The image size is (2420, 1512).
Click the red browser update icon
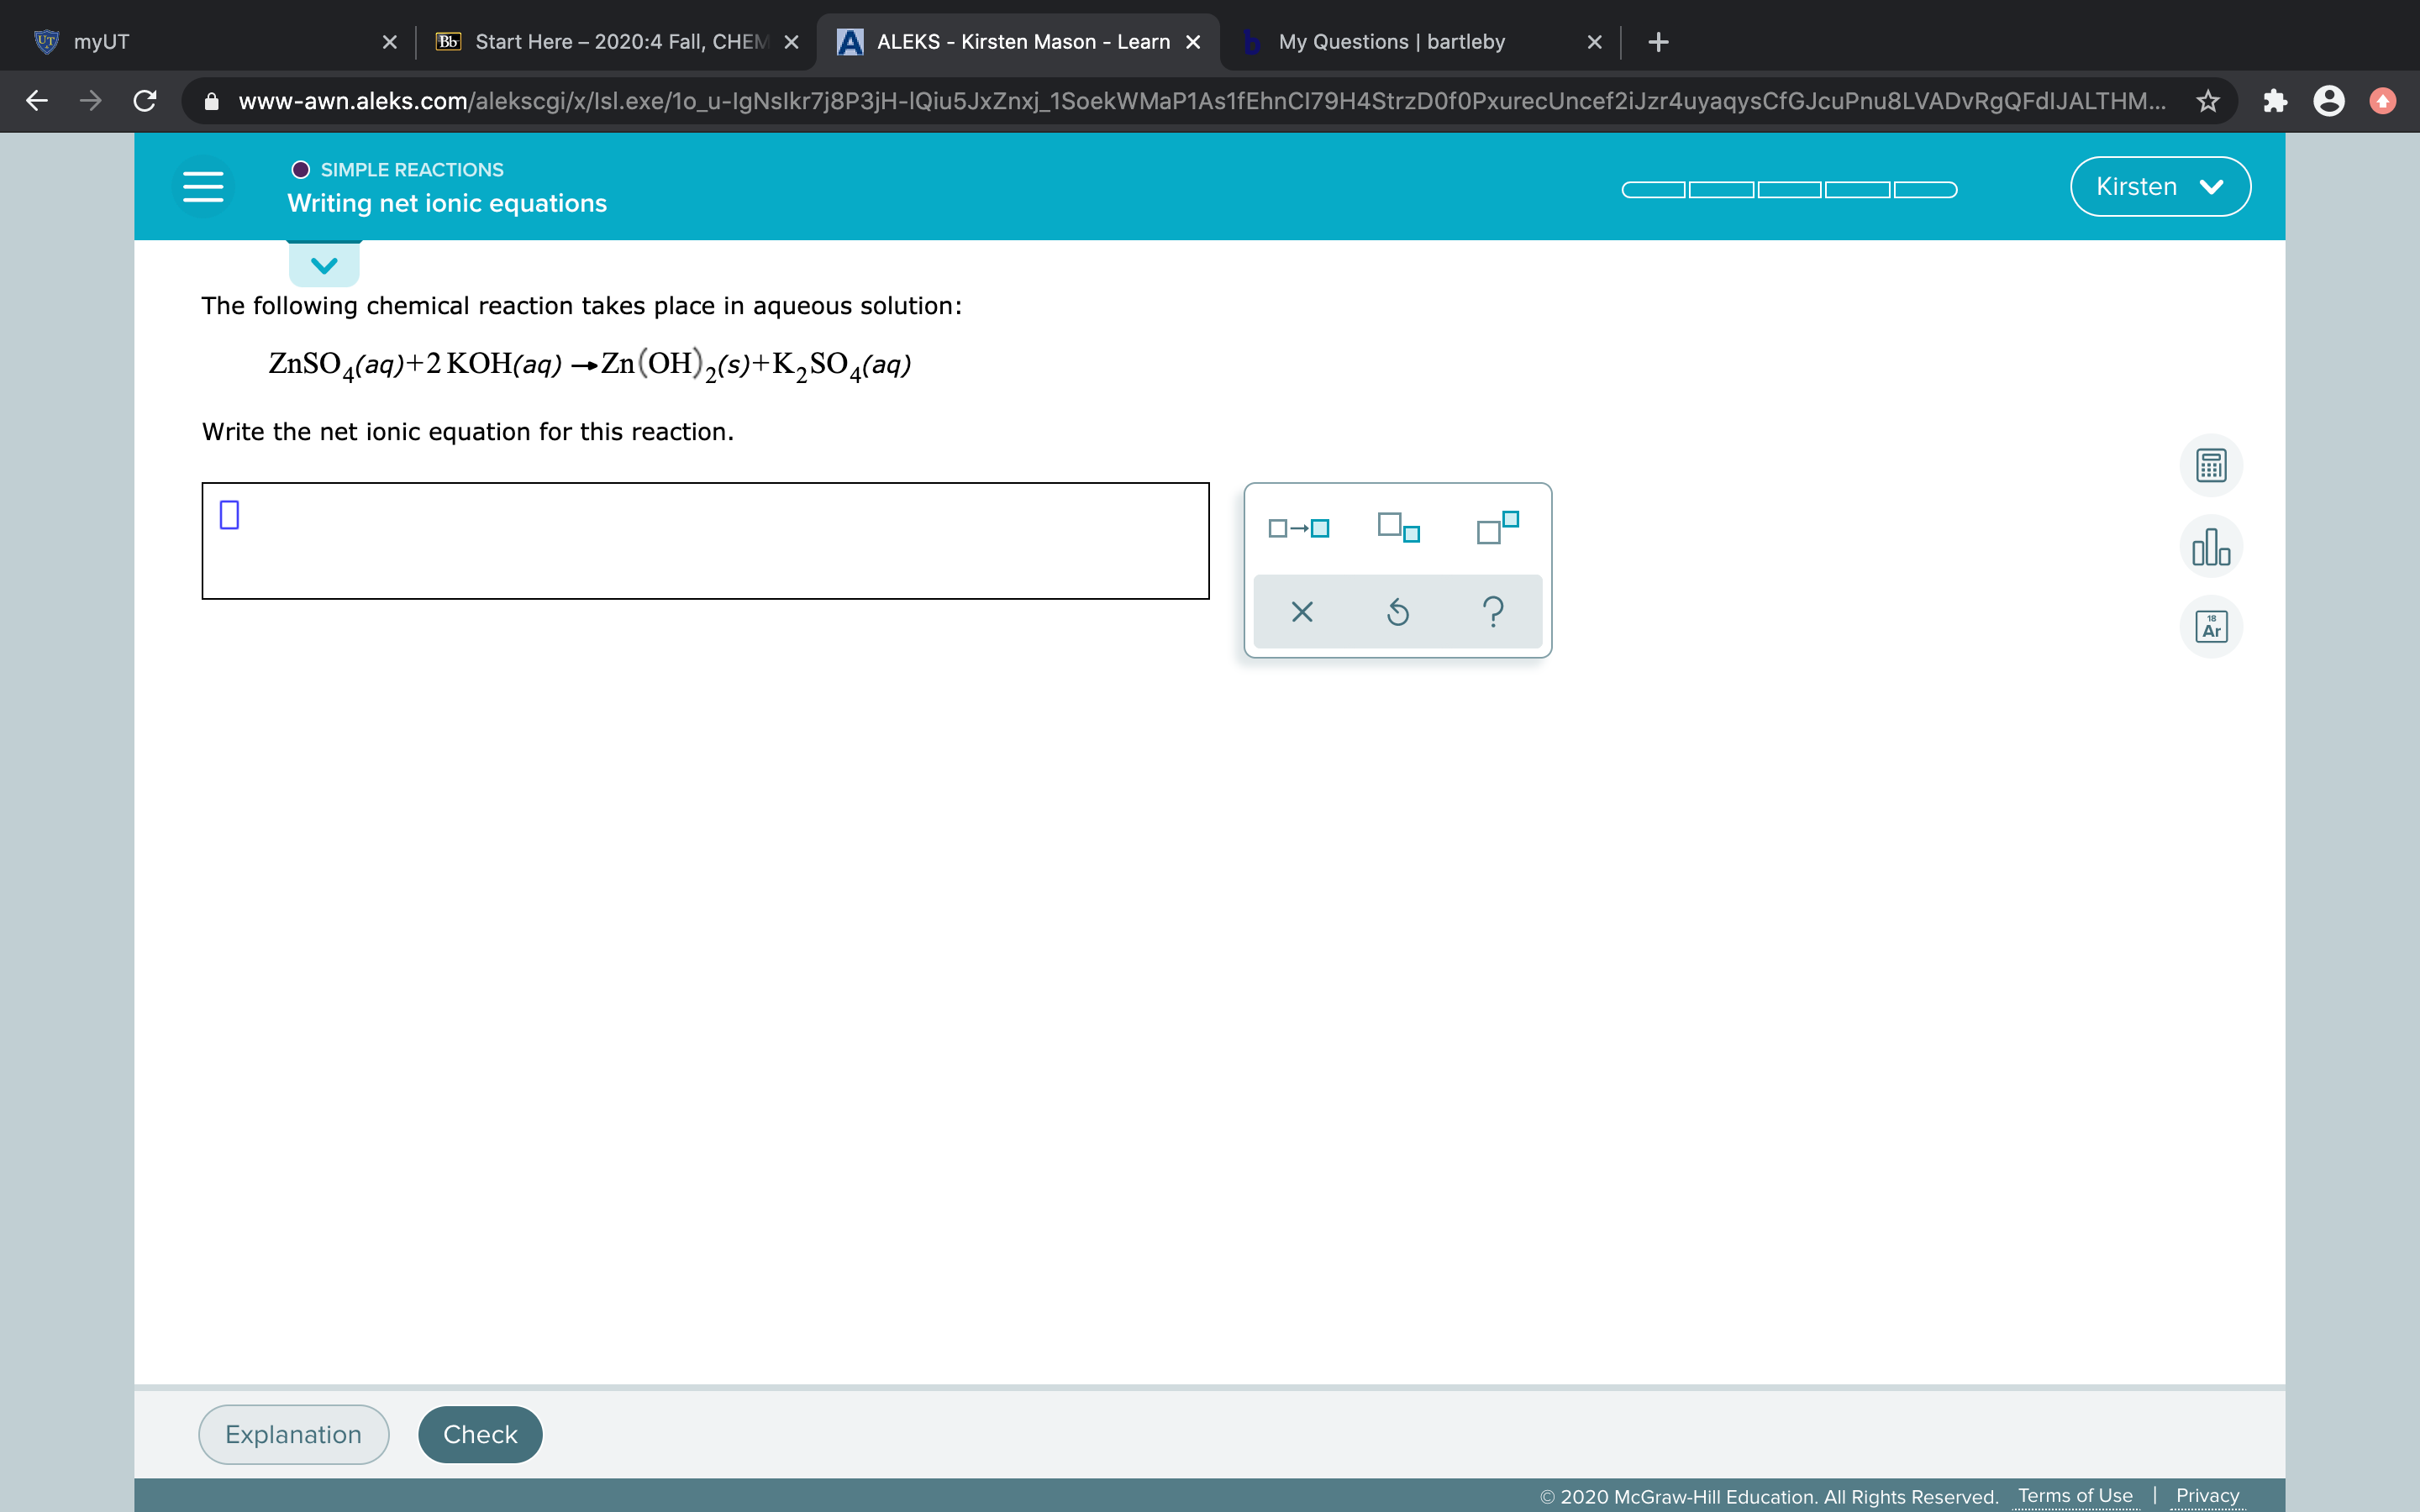(2383, 101)
